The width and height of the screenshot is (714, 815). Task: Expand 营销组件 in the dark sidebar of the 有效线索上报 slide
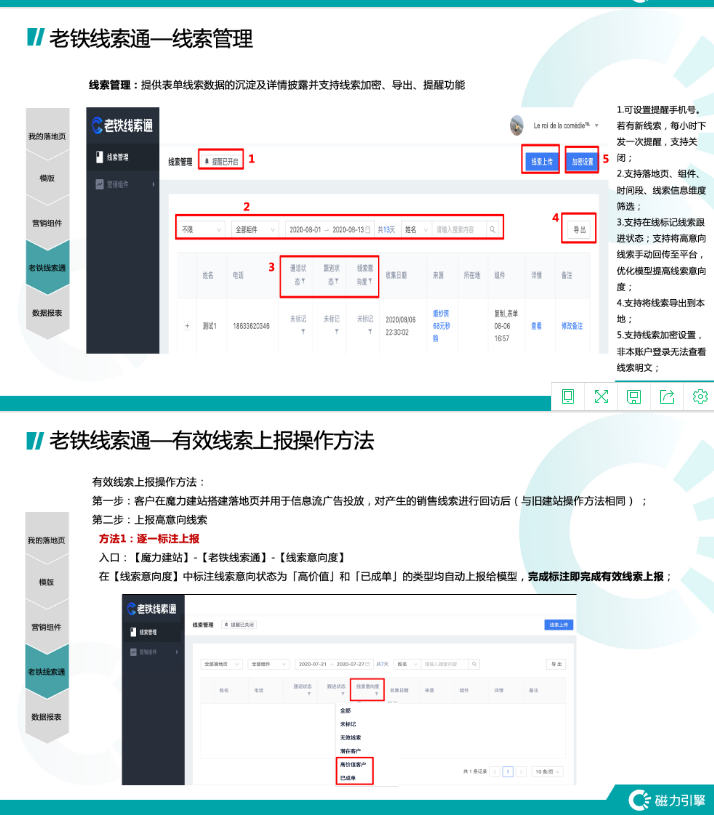pyautogui.click(x=154, y=652)
